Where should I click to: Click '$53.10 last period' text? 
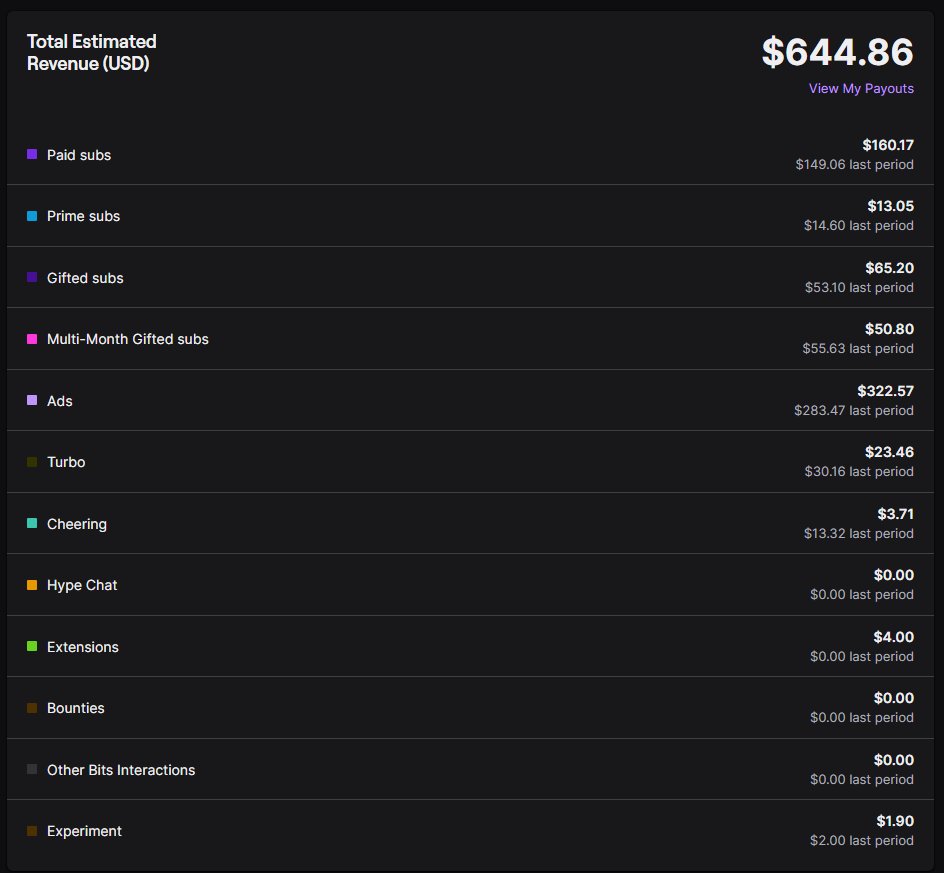coord(859,288)
